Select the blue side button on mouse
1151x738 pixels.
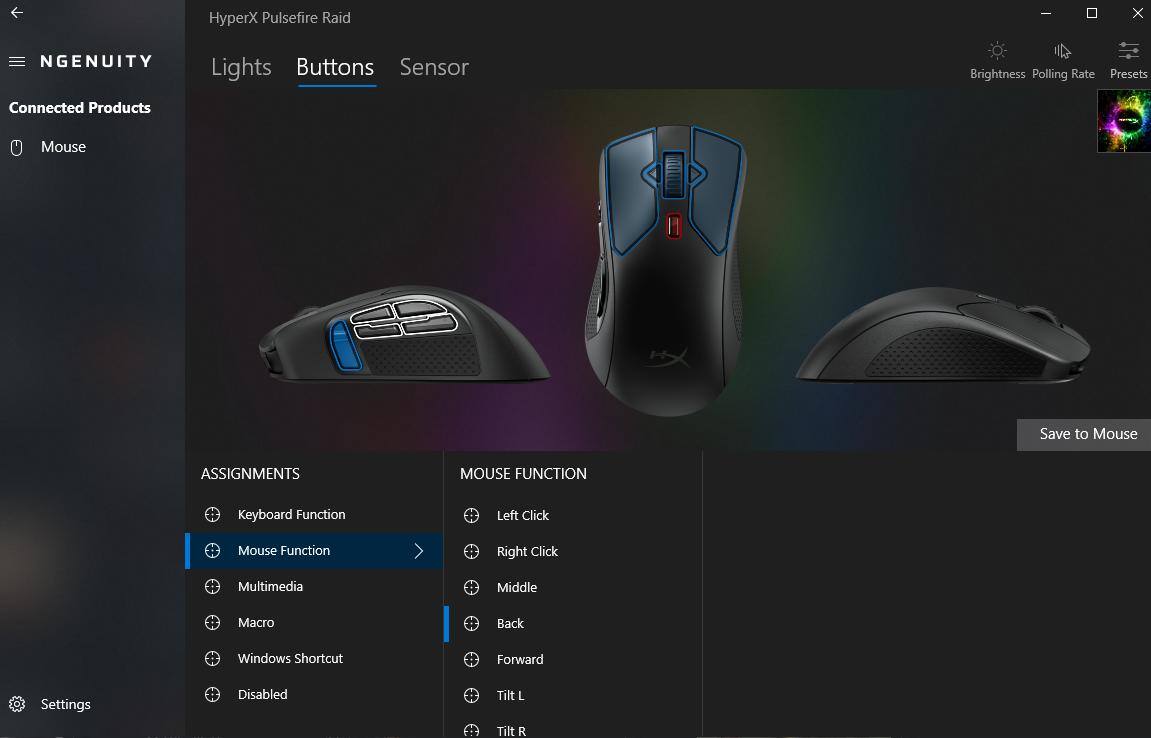click(x=343, y=345)
